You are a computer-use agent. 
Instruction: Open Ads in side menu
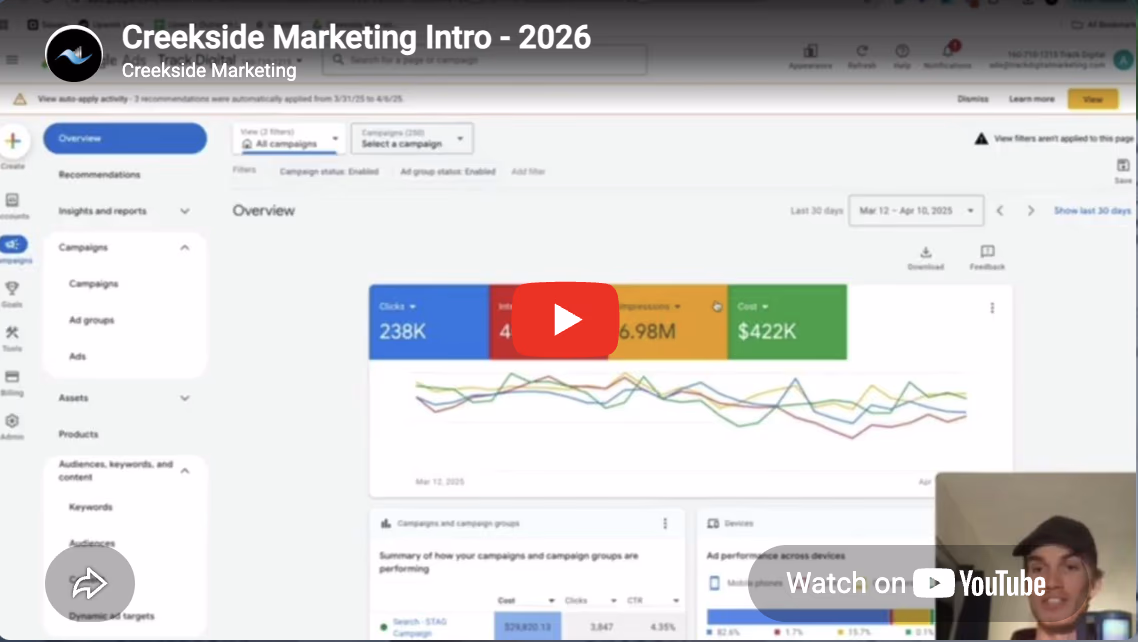(x=78, y=356)
